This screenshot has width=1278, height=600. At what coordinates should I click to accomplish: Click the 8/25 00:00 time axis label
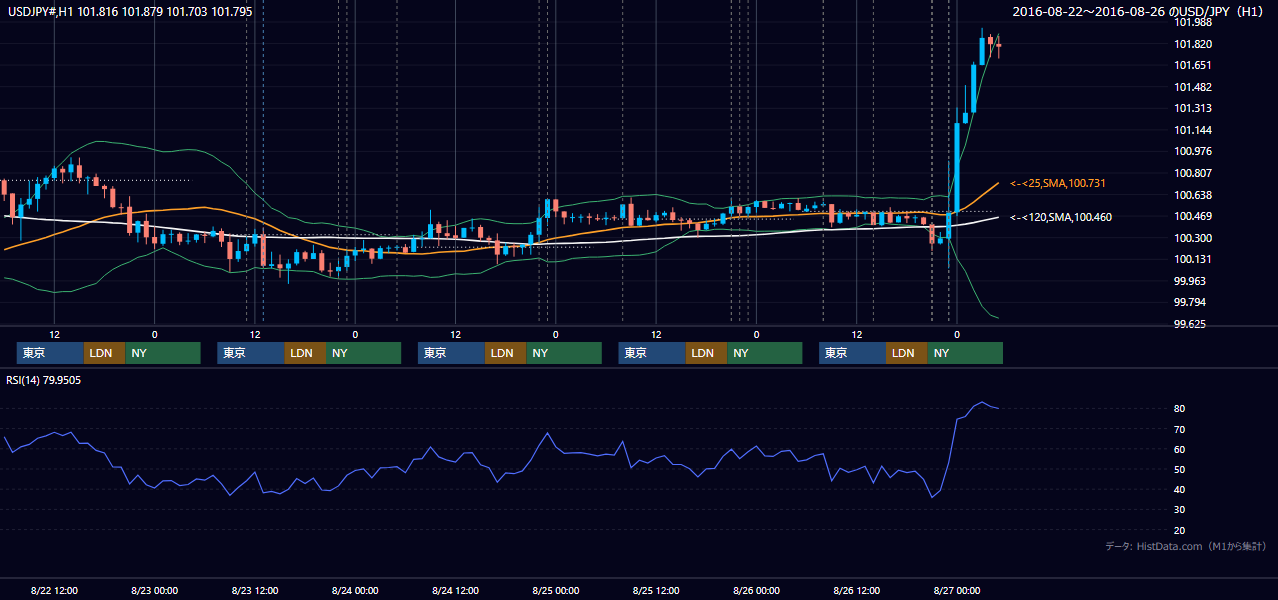click(x=556, y=591)
